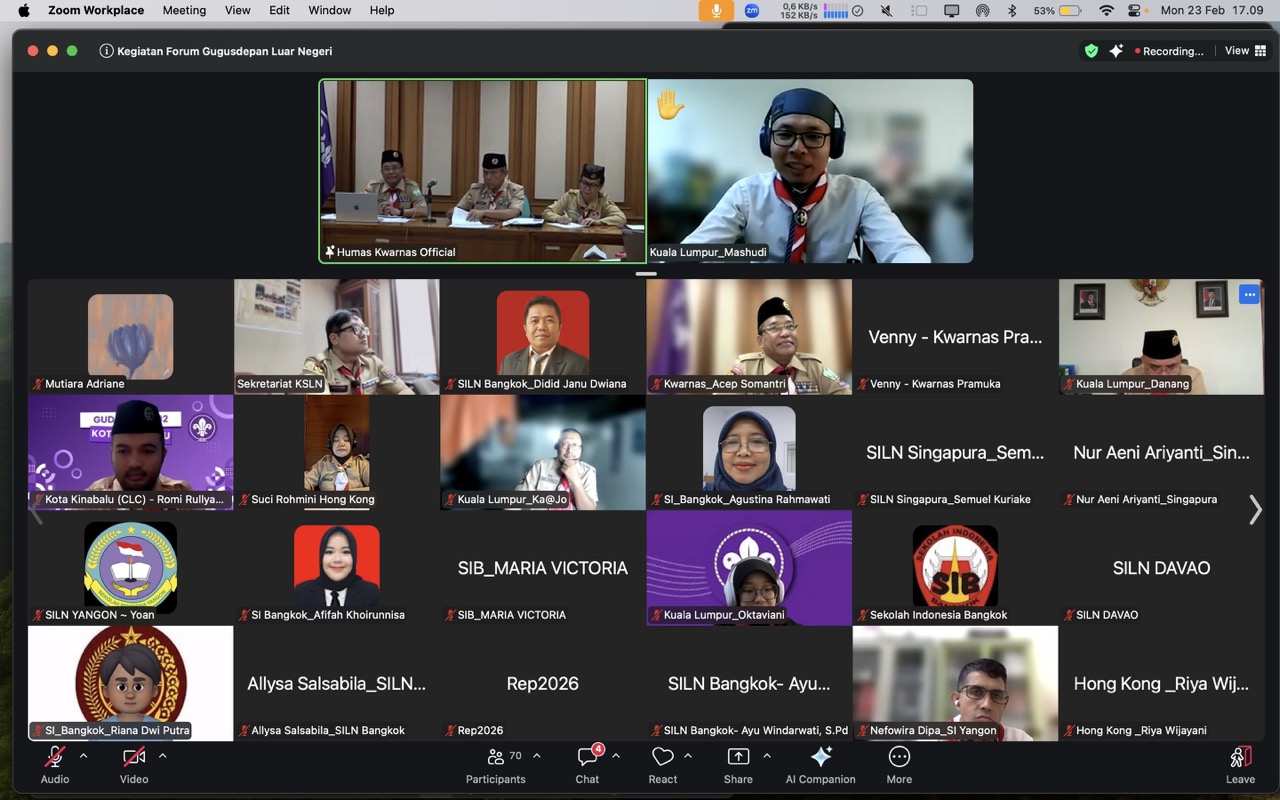
Task: Open AI Companion
Action: (820, 765)
